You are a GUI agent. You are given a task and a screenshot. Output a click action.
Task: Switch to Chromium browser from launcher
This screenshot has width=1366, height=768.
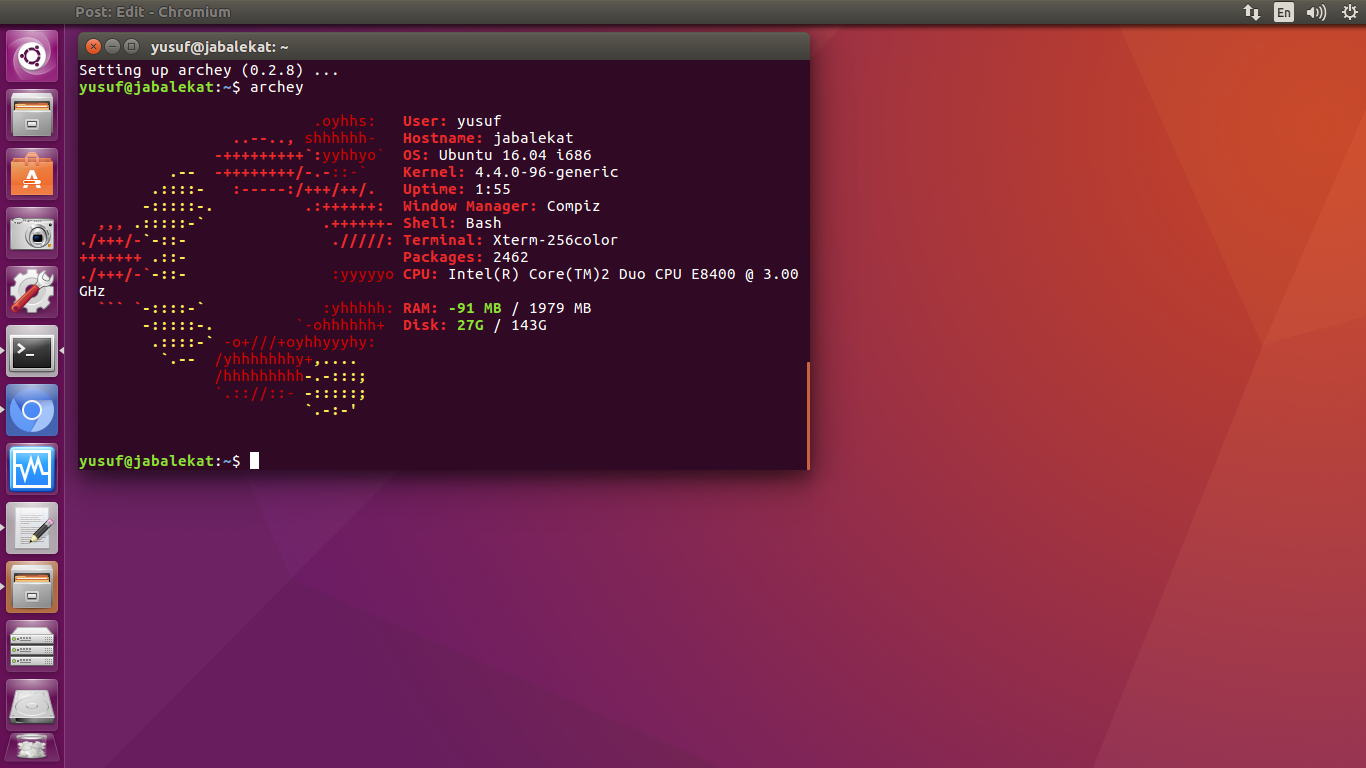32,410
